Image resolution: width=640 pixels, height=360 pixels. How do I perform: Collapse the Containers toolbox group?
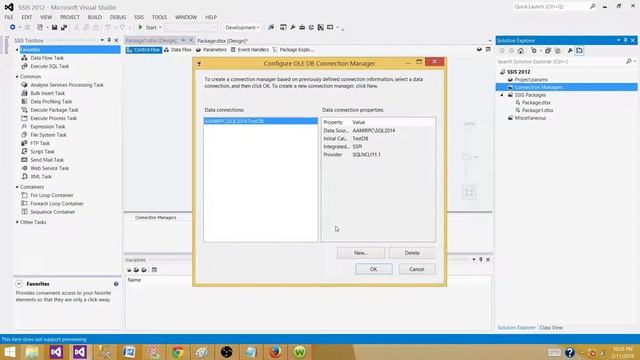pos(17,187)
